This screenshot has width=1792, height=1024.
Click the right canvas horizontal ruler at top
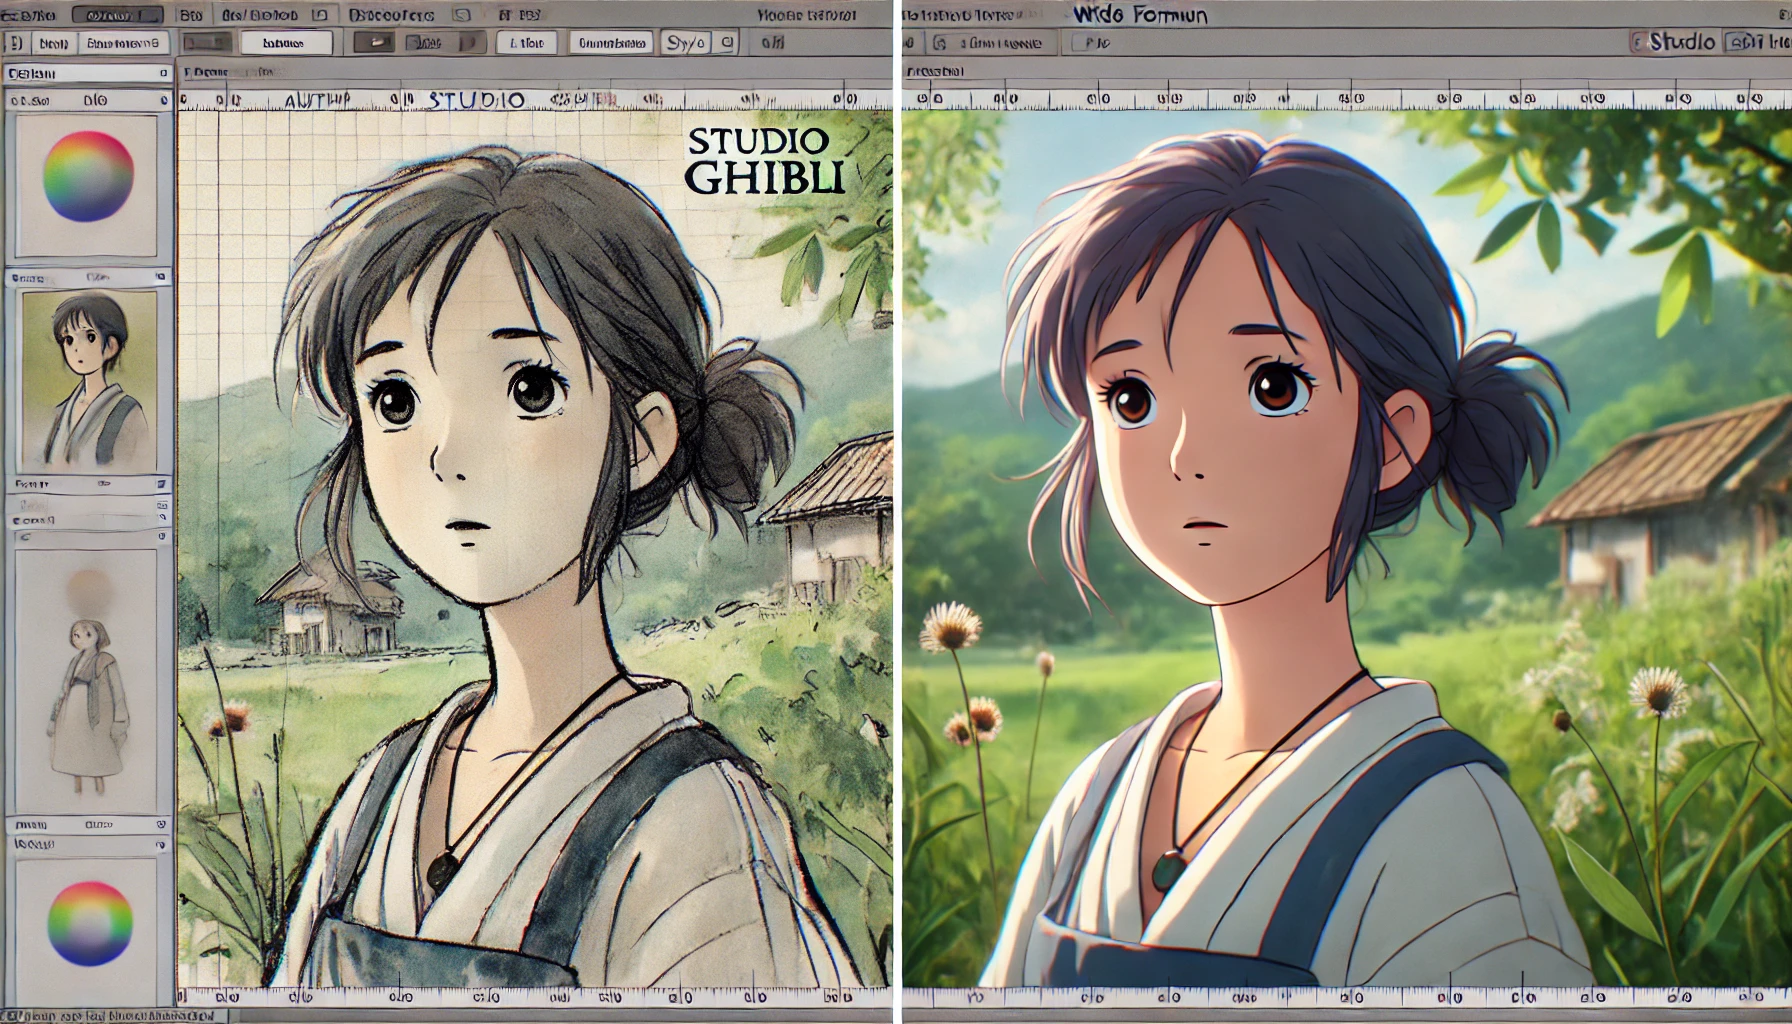tap(1346, 98)
